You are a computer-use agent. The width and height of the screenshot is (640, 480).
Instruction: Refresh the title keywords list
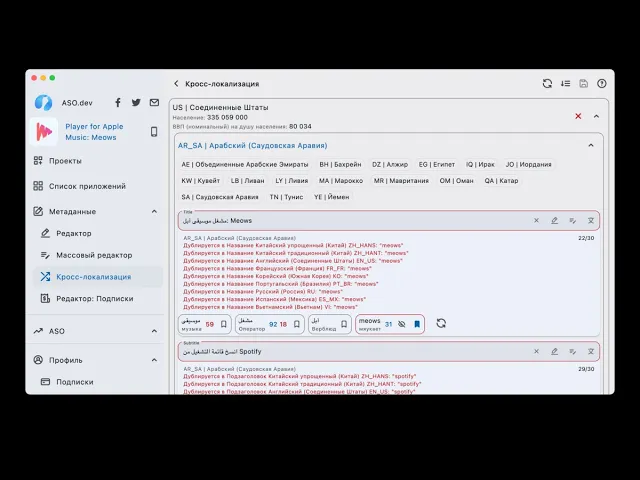pos(441,324)
